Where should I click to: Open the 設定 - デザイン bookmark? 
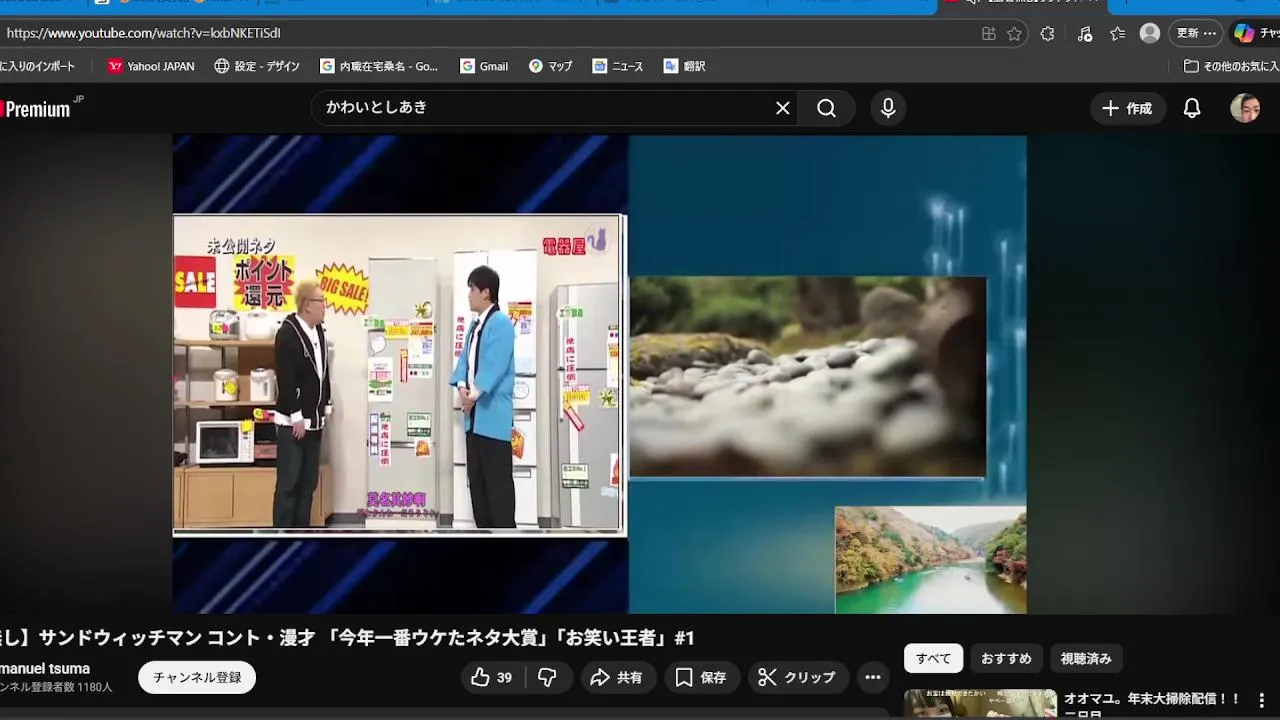click(257, 66)
